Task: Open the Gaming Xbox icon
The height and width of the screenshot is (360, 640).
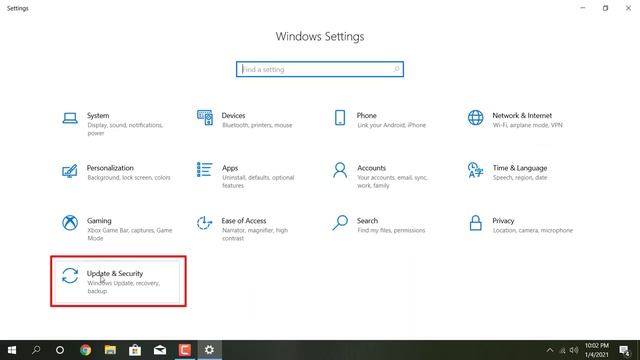Action: click(x=70, y=223)
